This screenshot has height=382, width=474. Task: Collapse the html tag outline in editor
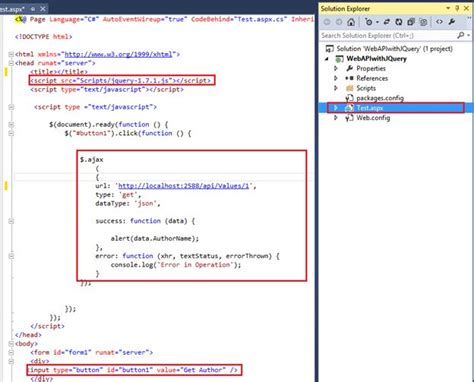click(x=11, y=54)
